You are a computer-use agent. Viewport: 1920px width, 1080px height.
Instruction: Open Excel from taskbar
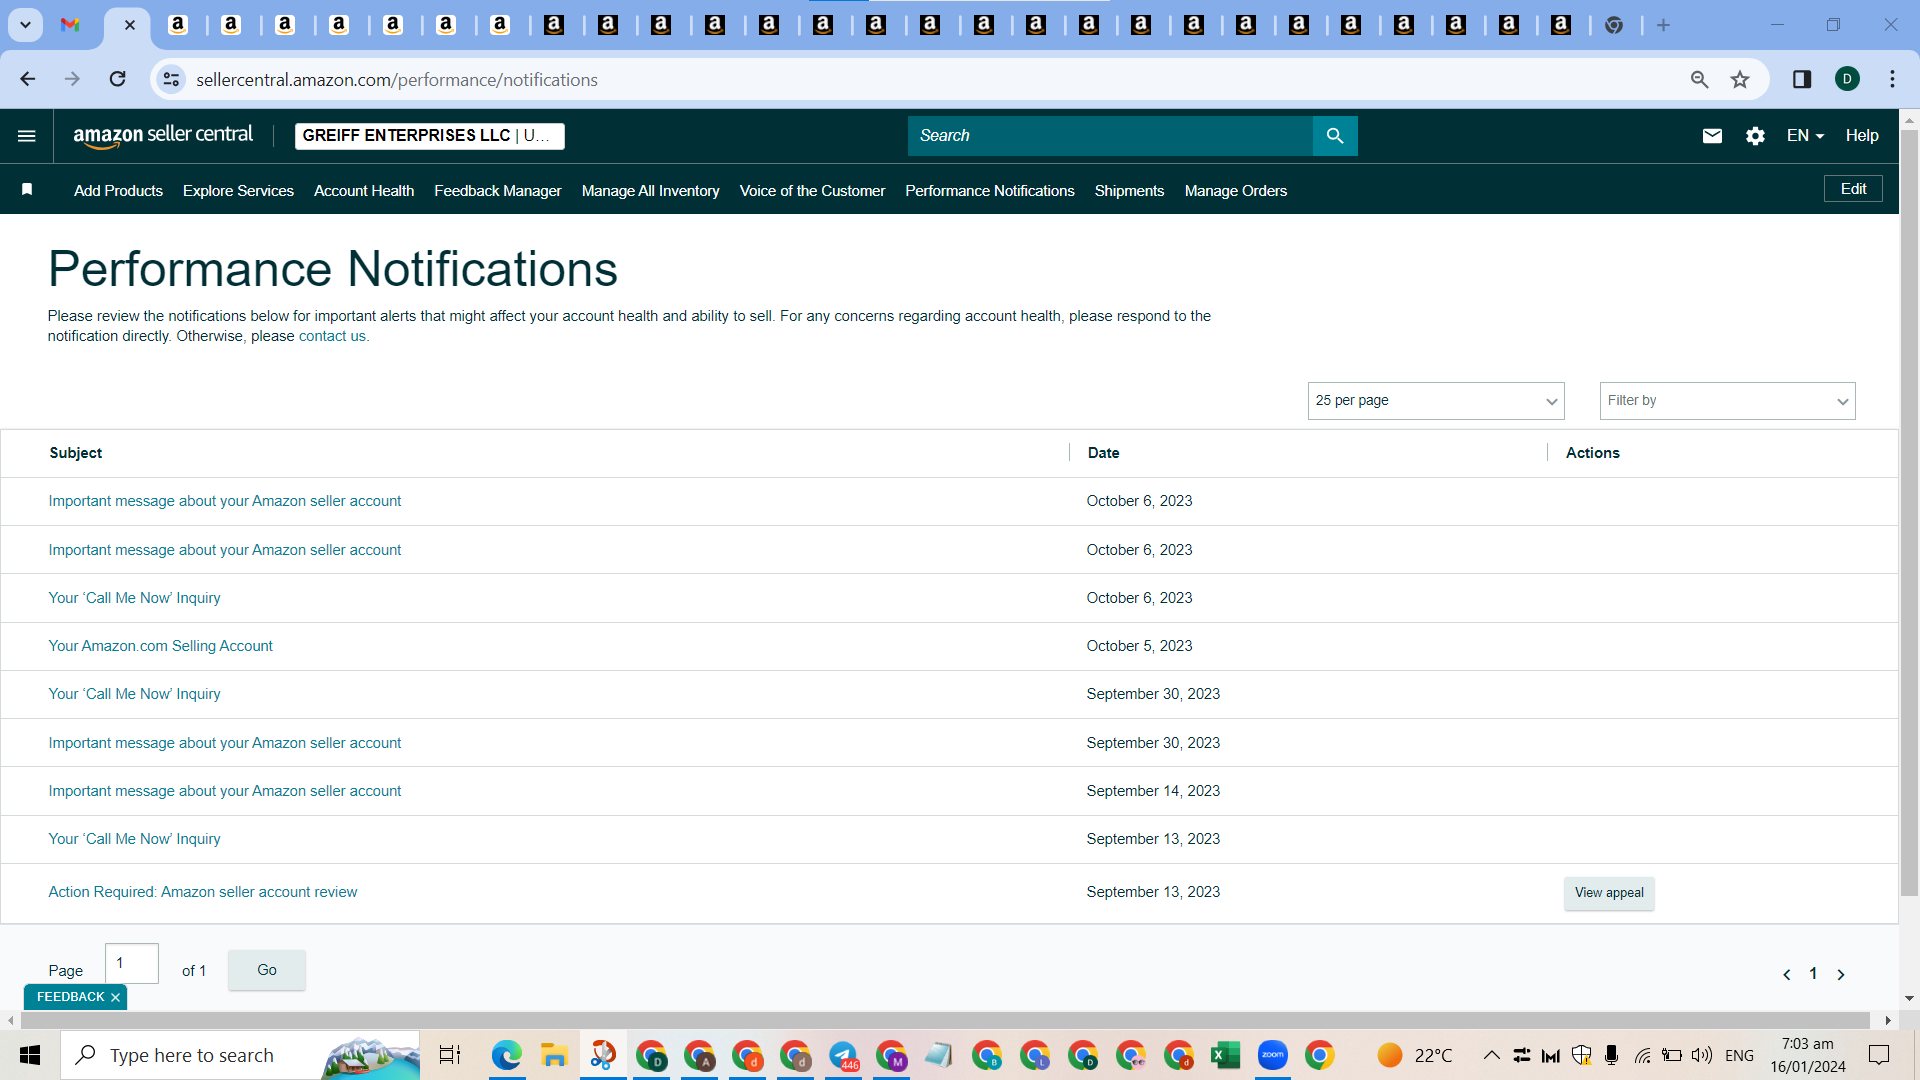point(1225,1055)
